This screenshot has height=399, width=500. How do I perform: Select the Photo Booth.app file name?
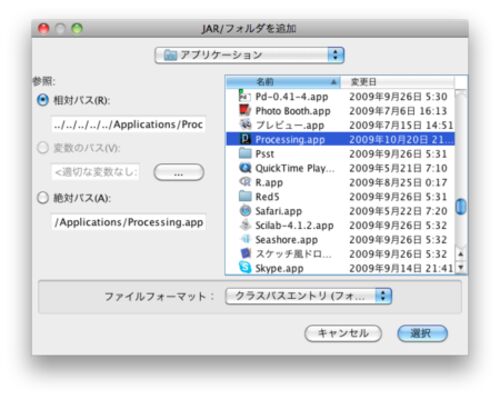coord(293,111)
